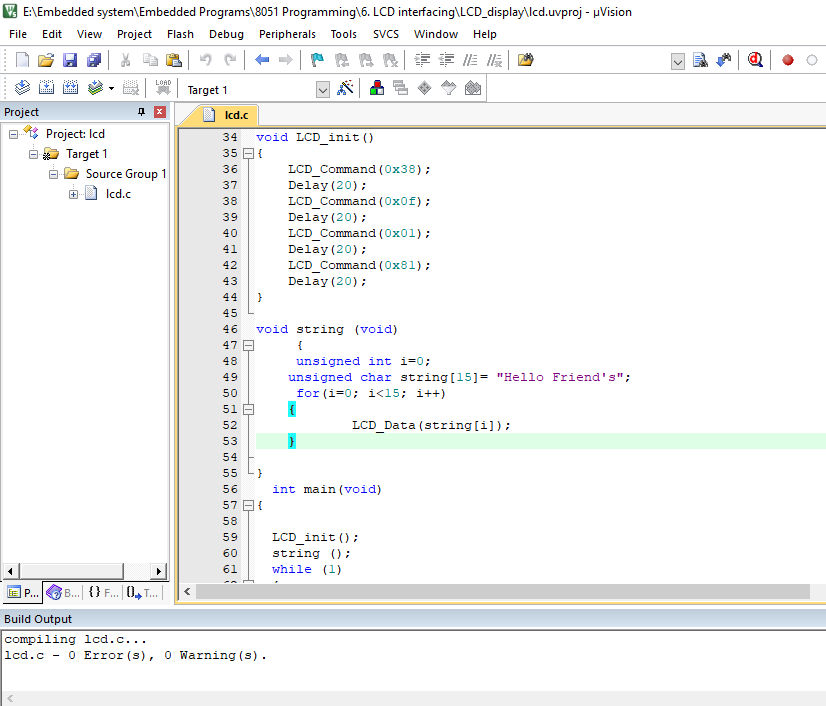Click the Paste clipboard icon
The image size is (826, 706).
click(x=174, y=60)
